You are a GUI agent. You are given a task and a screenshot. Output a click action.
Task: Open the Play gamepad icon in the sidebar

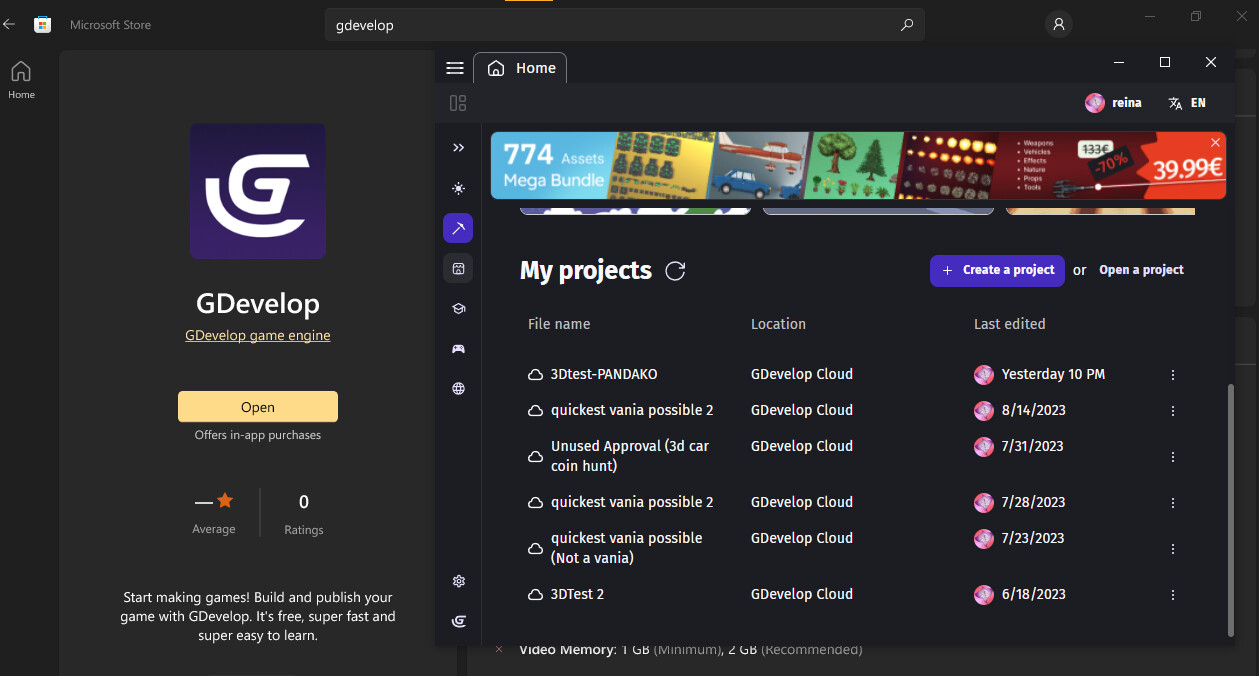pyautogui.click(x=458, y=348)
